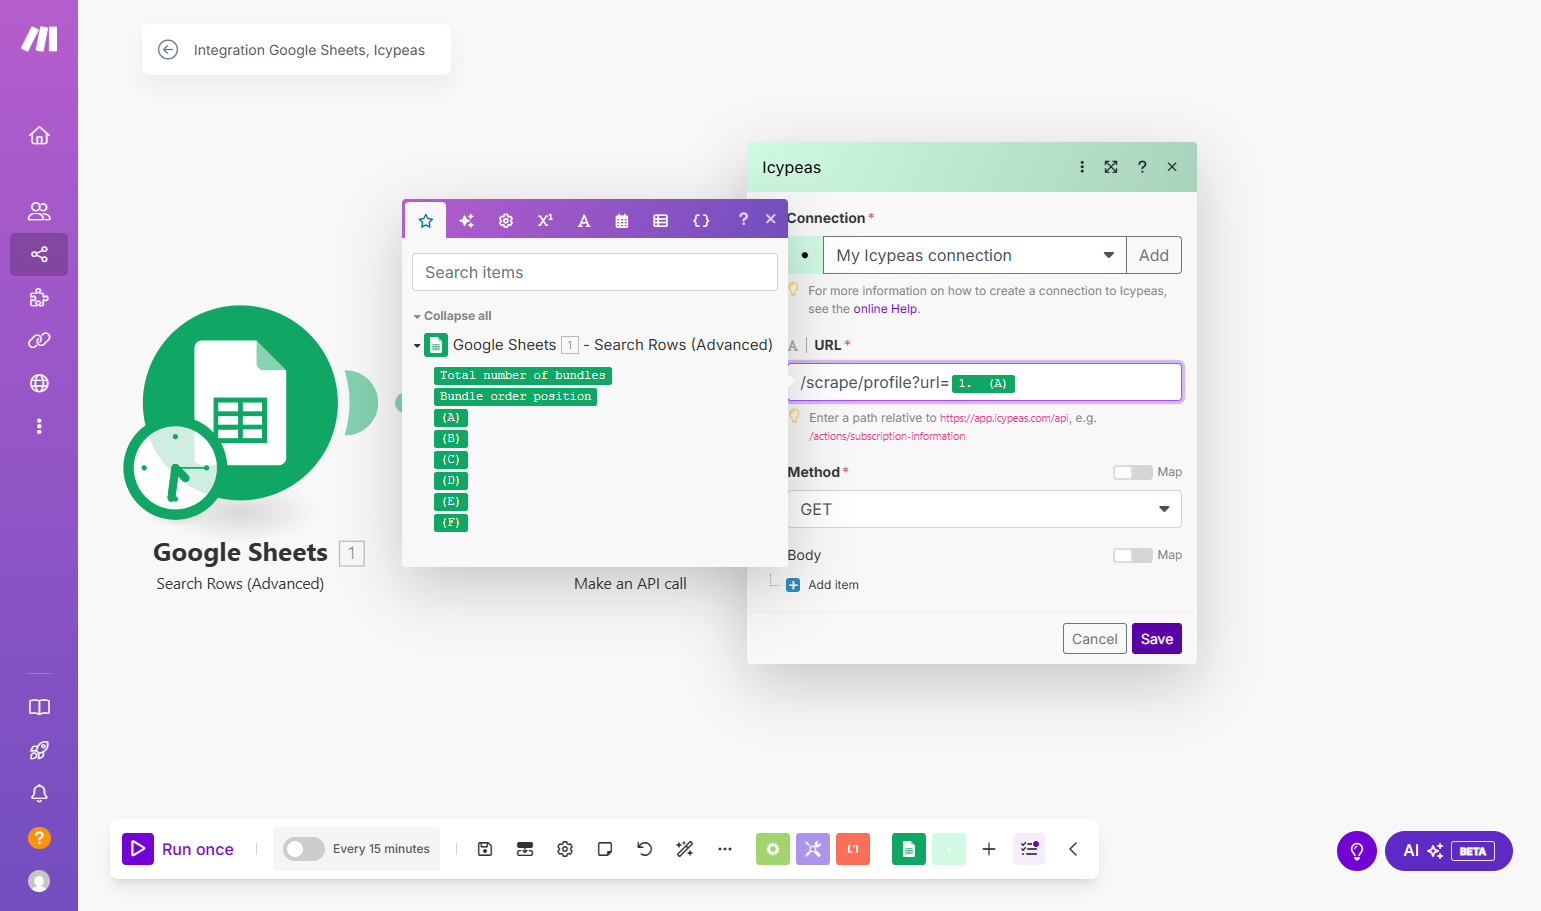Insert the Bundle order position pill
Screen dimensions: 1541x911
click(515, 397)
